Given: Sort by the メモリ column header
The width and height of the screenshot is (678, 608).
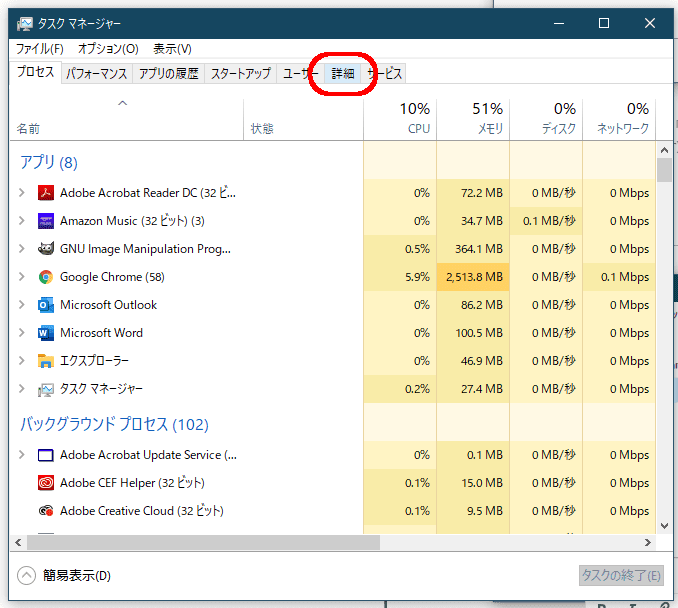Looking at the screenshot, I should tap(473, 120).
